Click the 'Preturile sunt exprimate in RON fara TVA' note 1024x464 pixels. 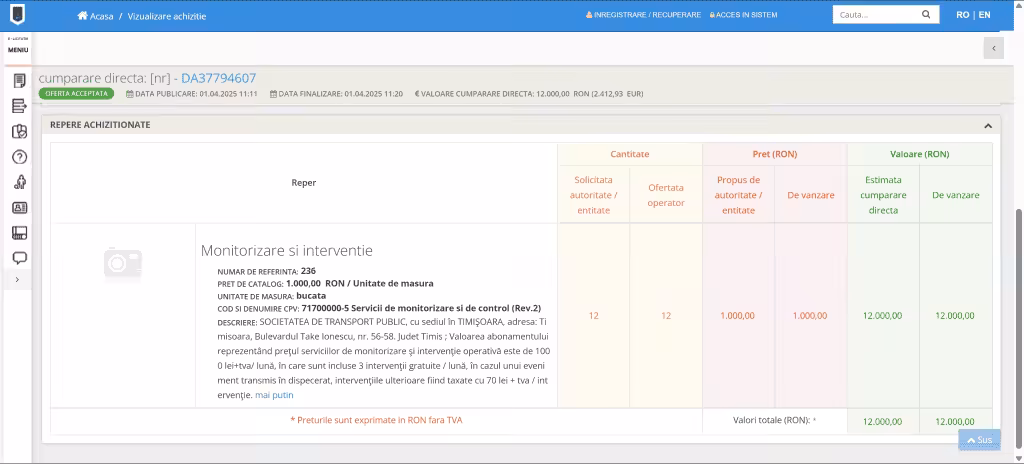[x=376, y=420]
